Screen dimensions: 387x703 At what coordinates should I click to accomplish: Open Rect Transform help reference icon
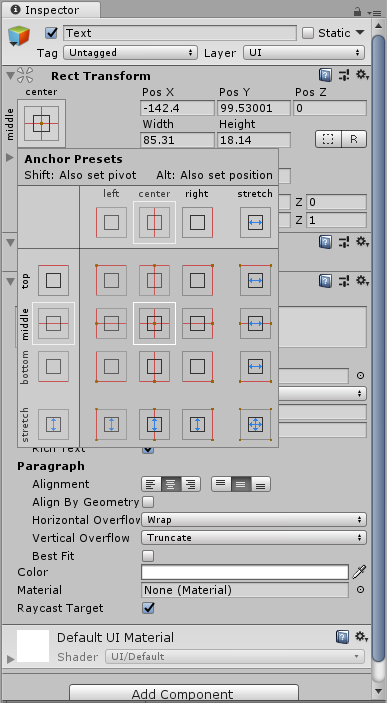coord(326,75)
